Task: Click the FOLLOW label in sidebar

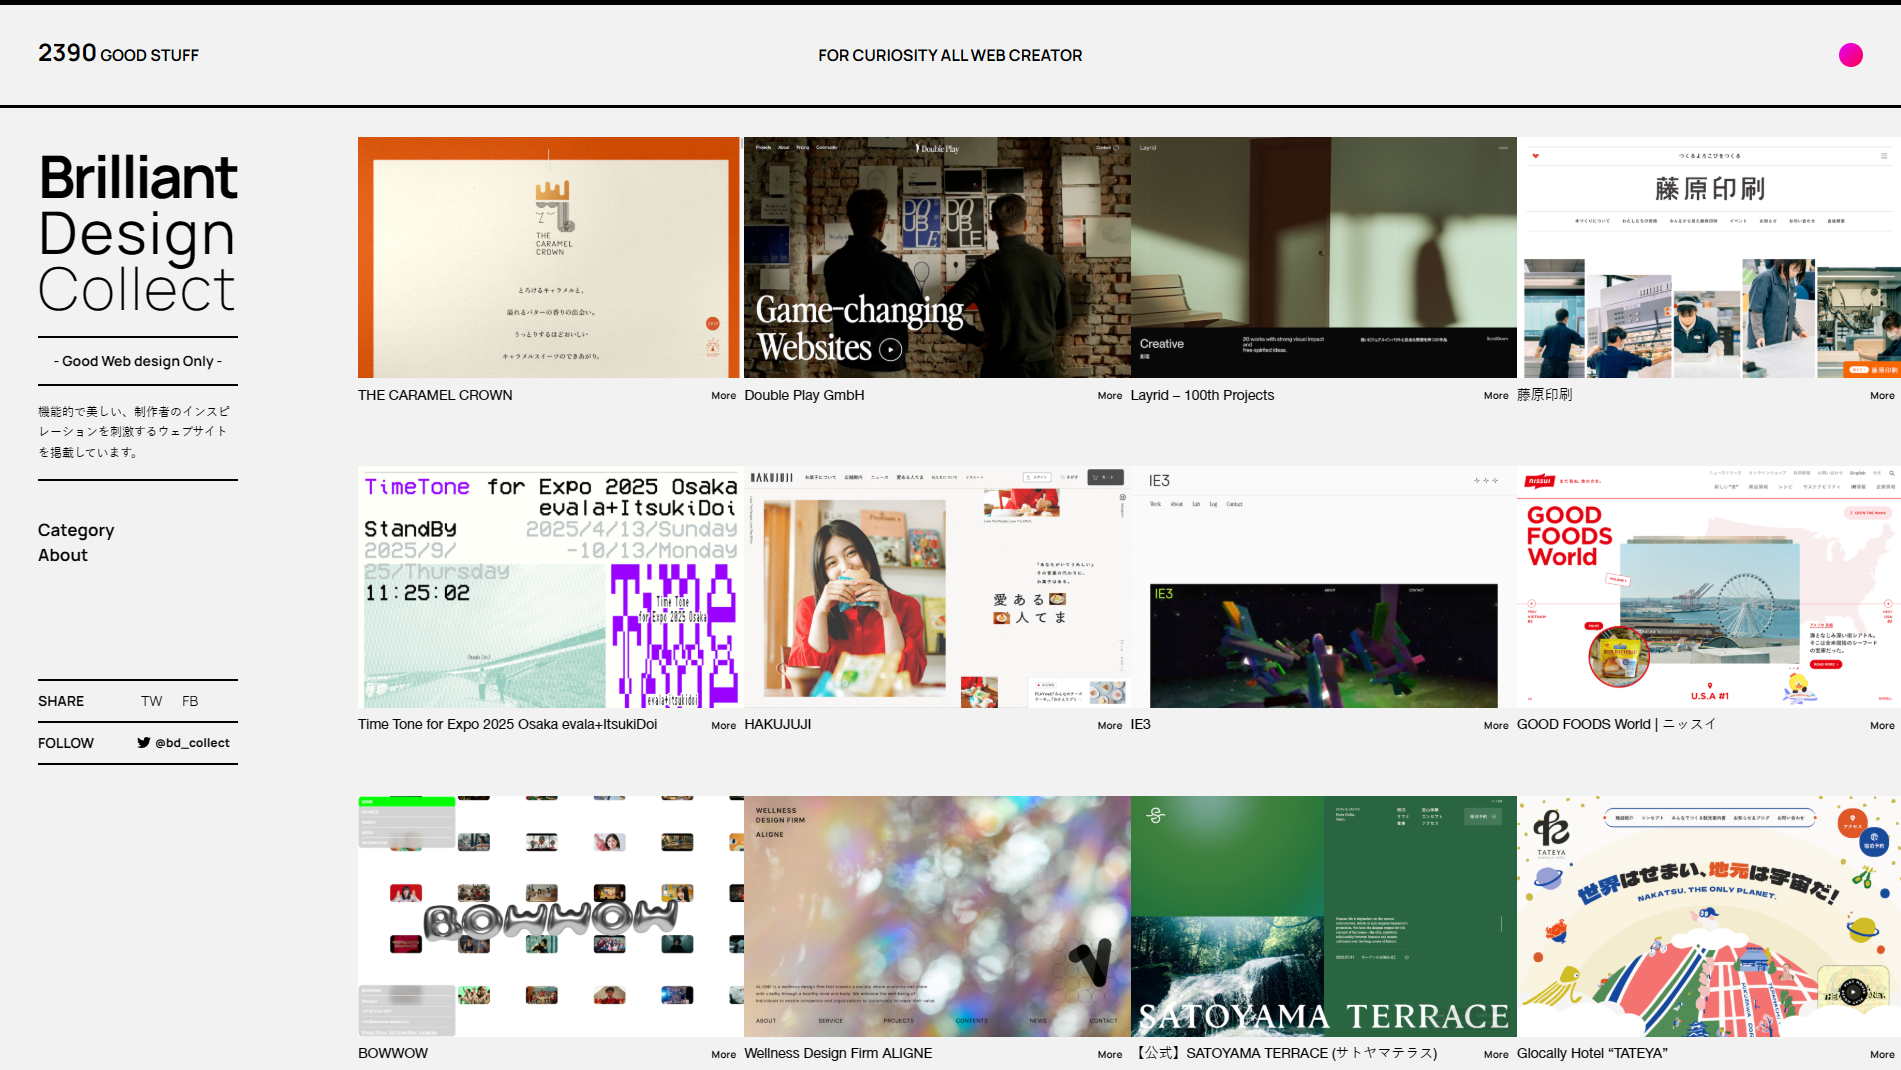Action: 66,743
